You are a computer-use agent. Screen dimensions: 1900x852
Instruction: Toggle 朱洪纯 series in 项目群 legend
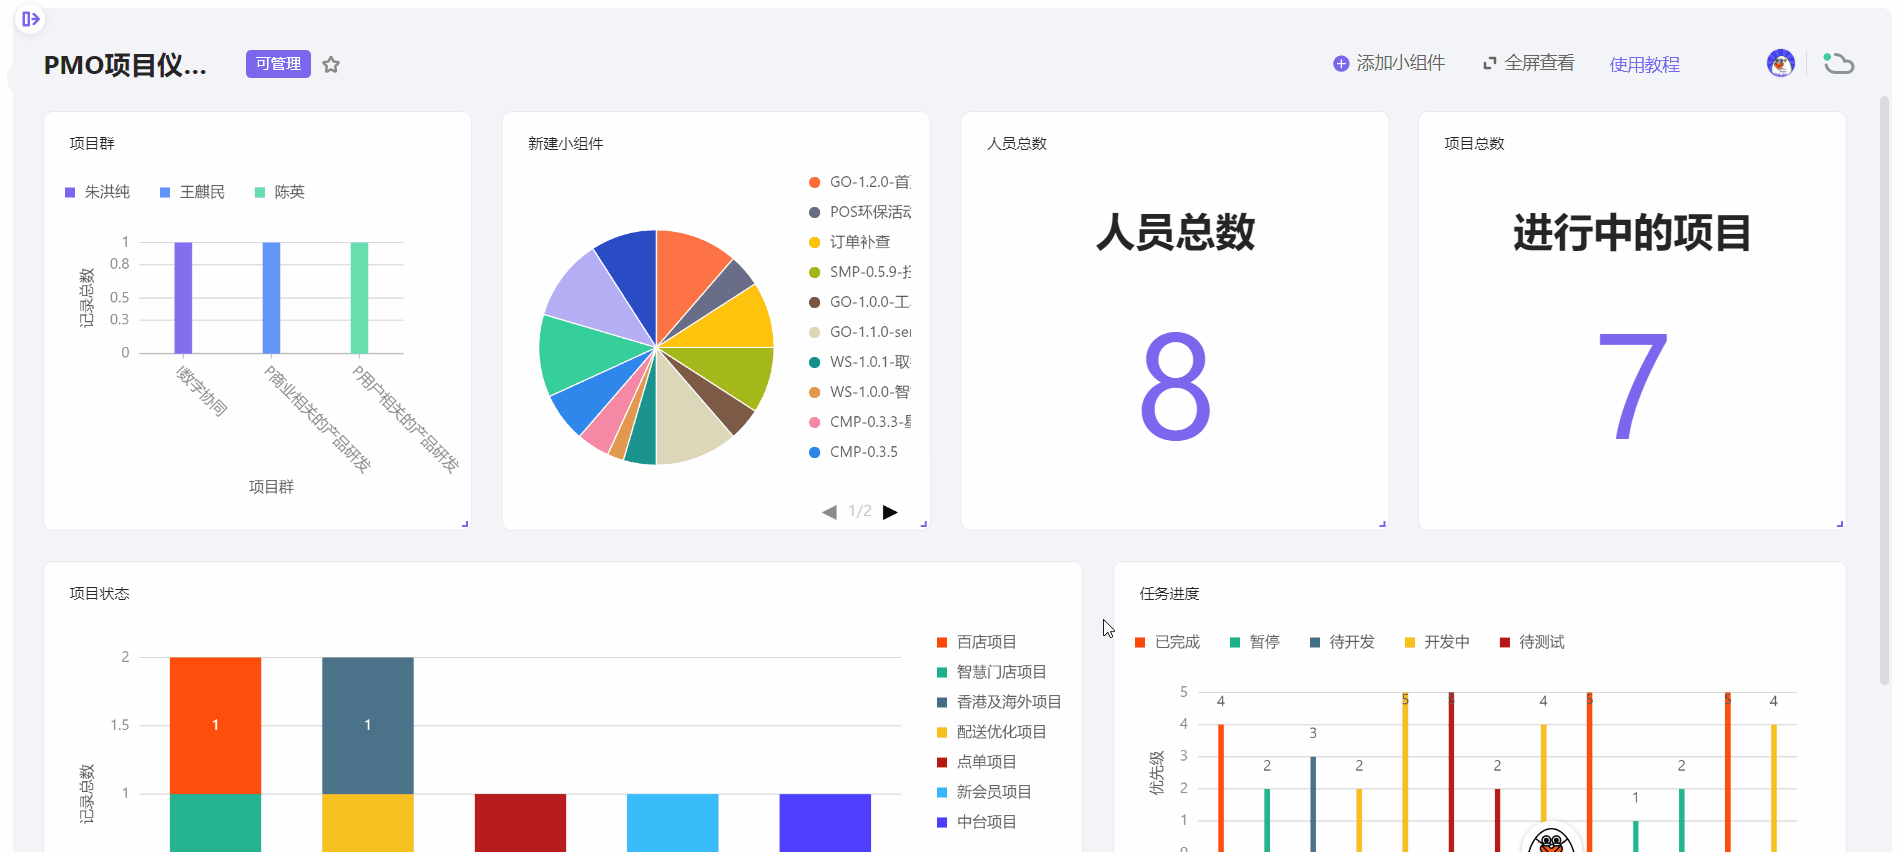tap(97, 192)
